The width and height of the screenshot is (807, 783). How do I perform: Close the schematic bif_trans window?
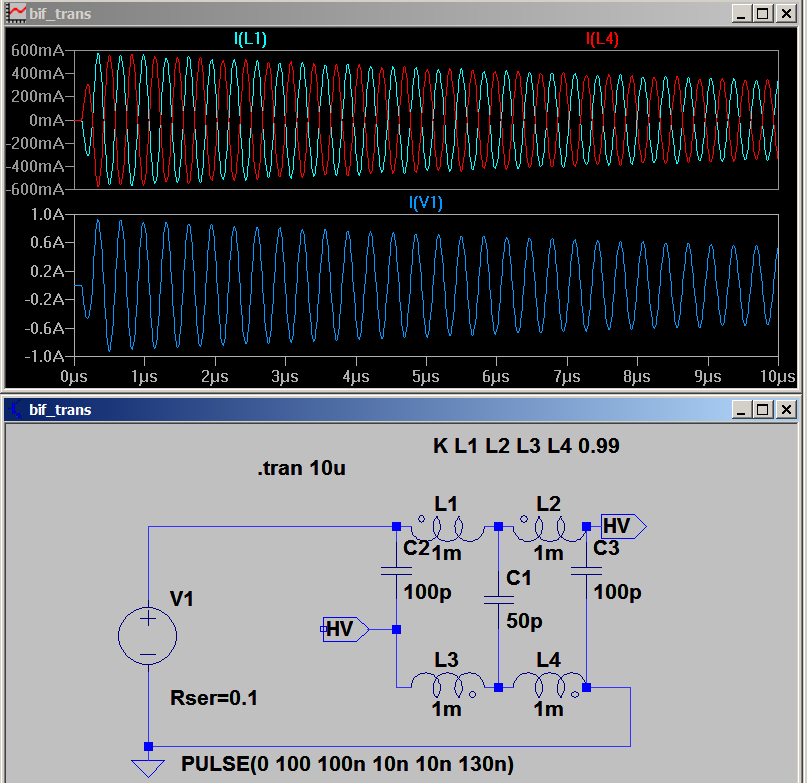click(x=786, y=409)
